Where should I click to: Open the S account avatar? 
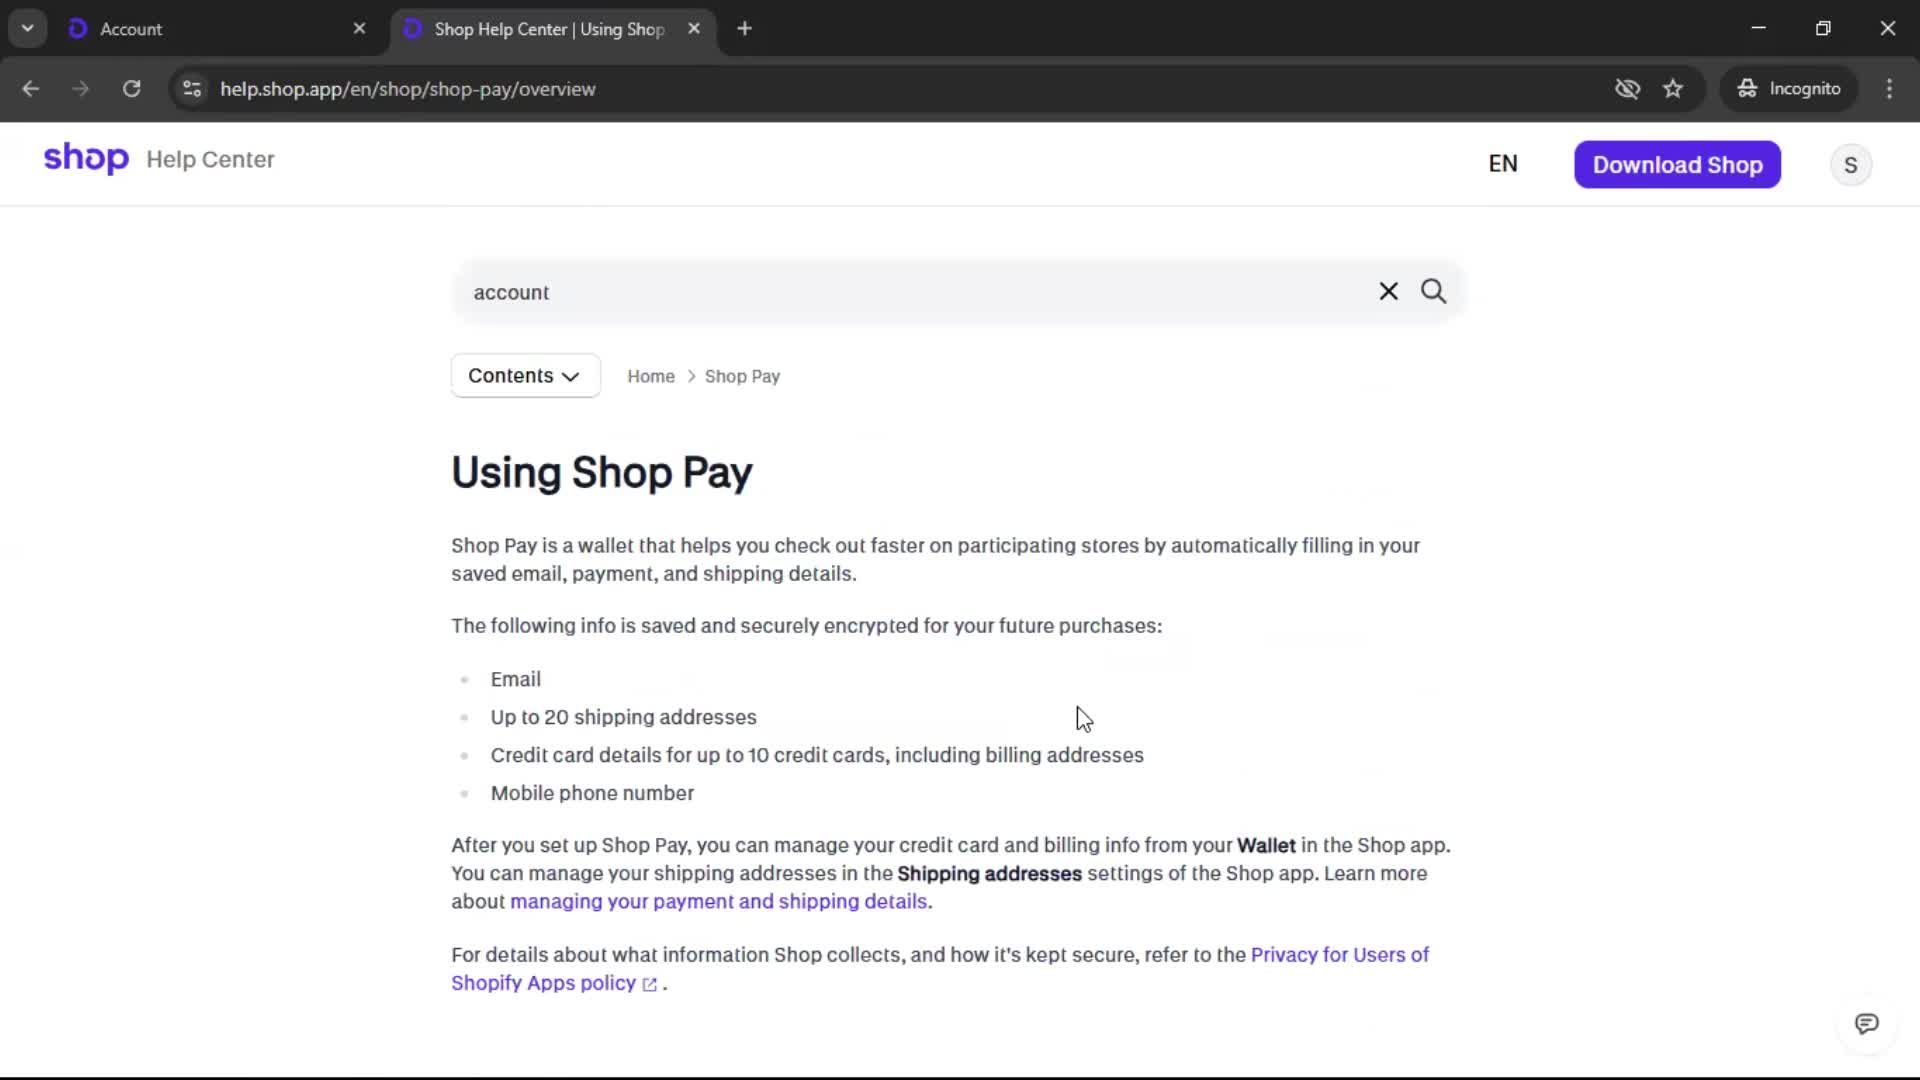coord(1850,165)
